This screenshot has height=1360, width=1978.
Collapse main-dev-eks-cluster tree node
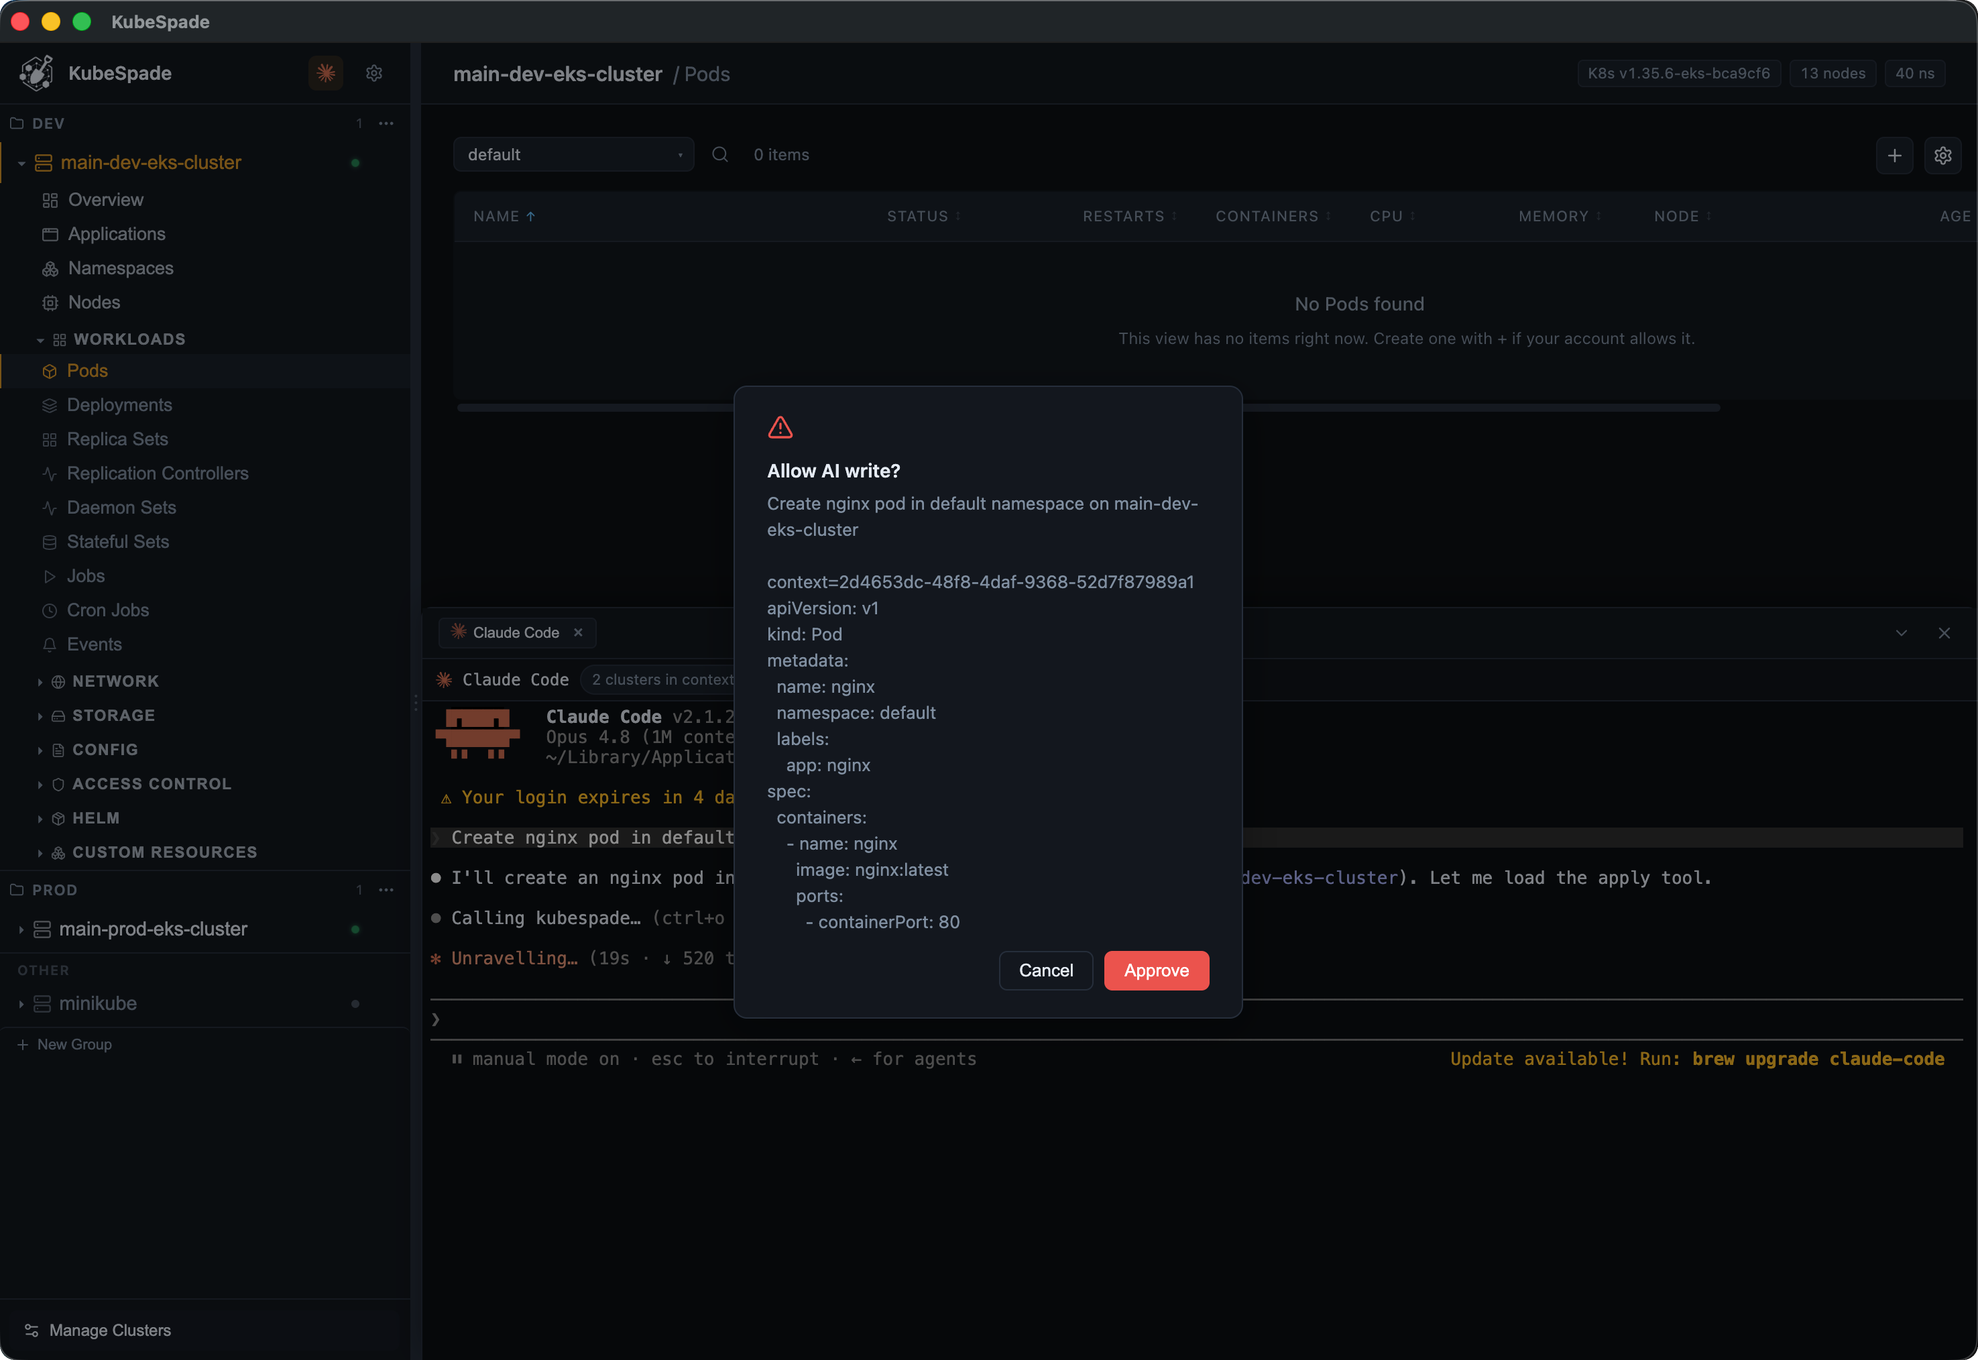pos(21,163)
